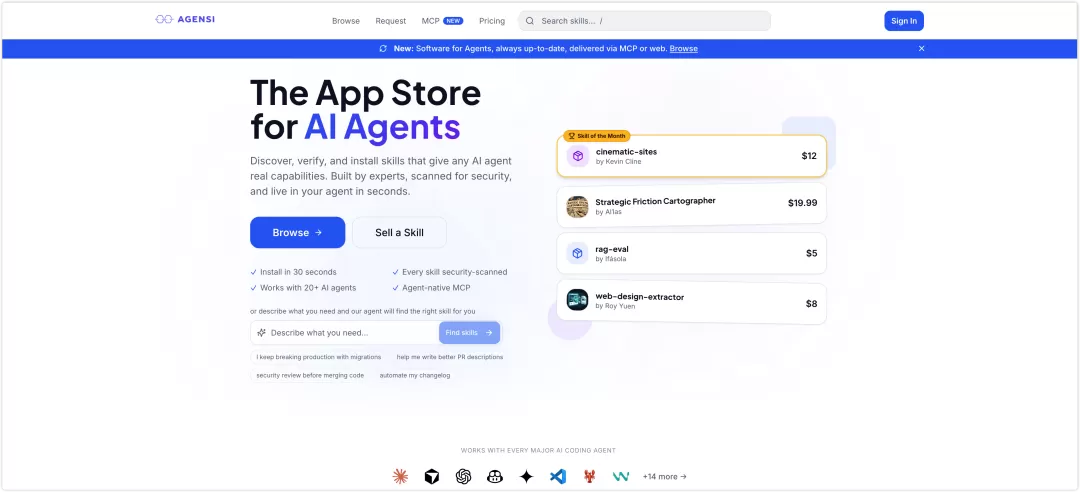Click the $8 price on web-design-extractor
The width and height of the screenshot is (1080, 492).
click(811, 303)
